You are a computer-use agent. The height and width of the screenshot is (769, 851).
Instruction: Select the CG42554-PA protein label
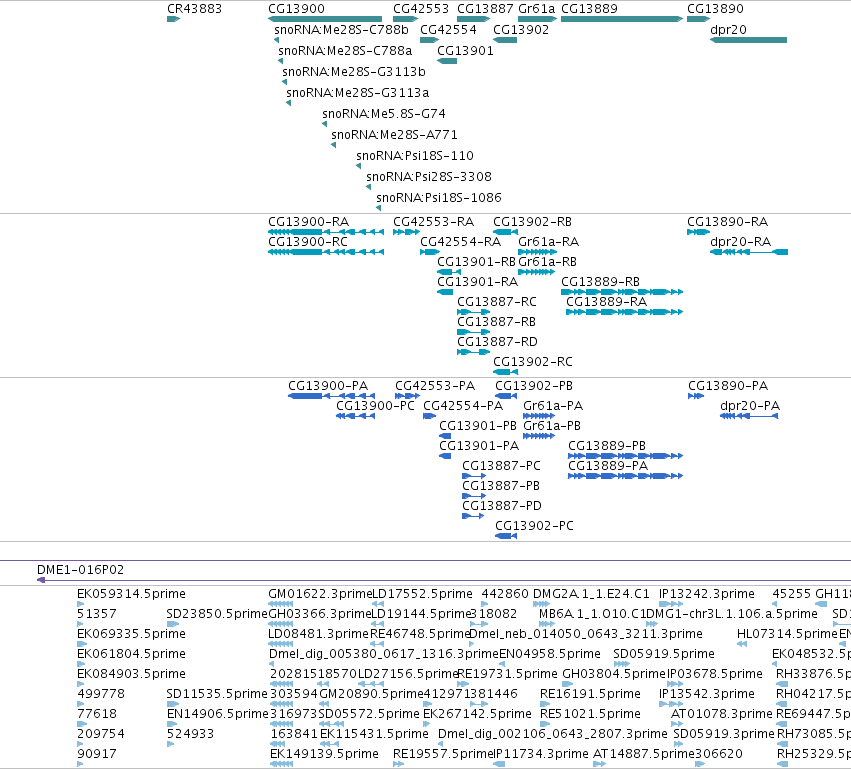[463, 405]
